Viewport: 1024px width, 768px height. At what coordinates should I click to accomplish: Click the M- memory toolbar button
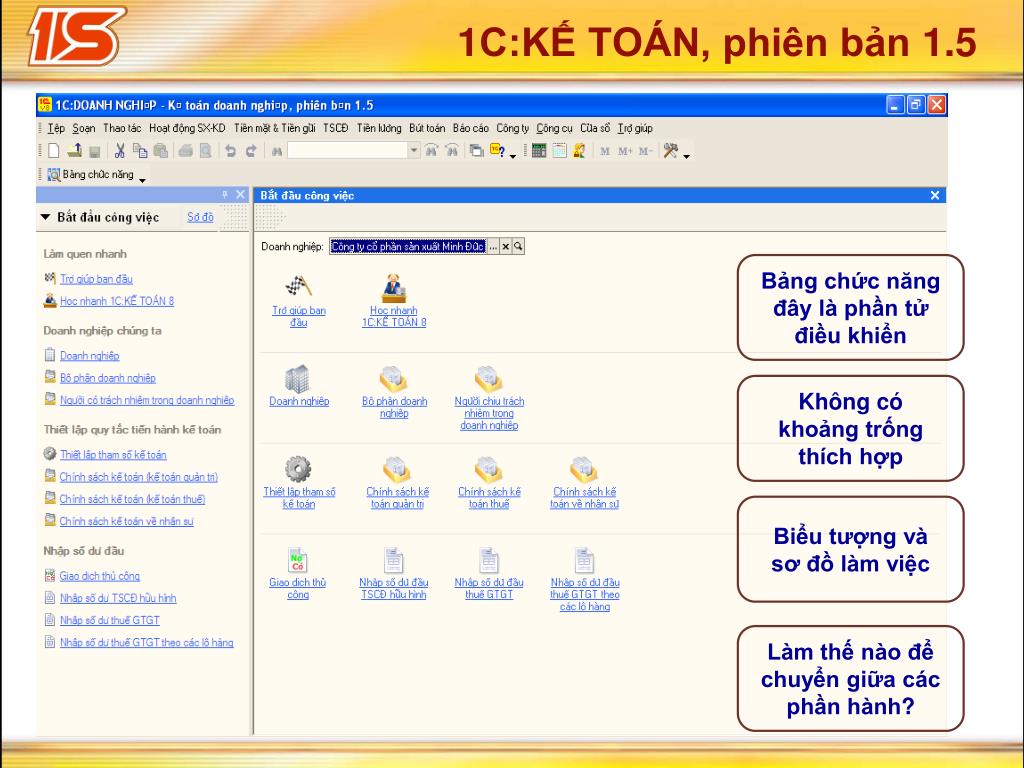[x=646, y=152]
